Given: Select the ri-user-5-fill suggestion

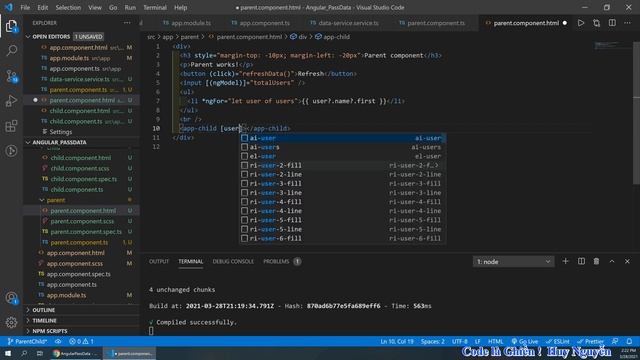Looking at the screenshot, I should click(342, 220).
